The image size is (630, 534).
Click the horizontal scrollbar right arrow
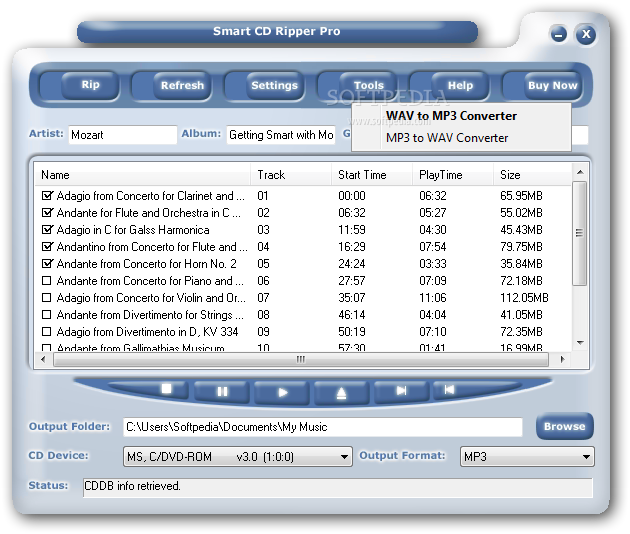point(562,359)
